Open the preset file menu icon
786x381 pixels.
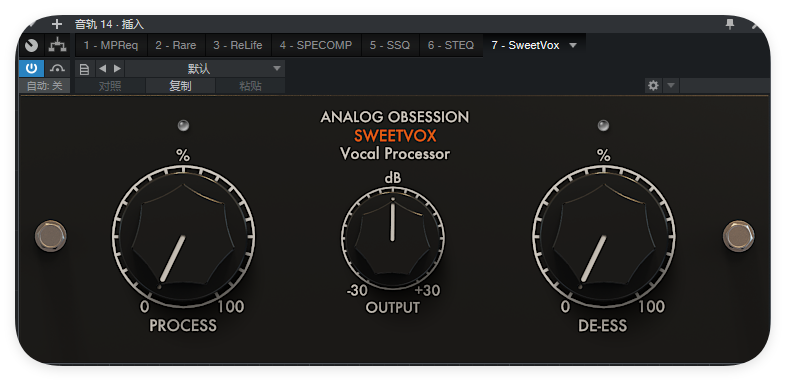pos(84,69)
